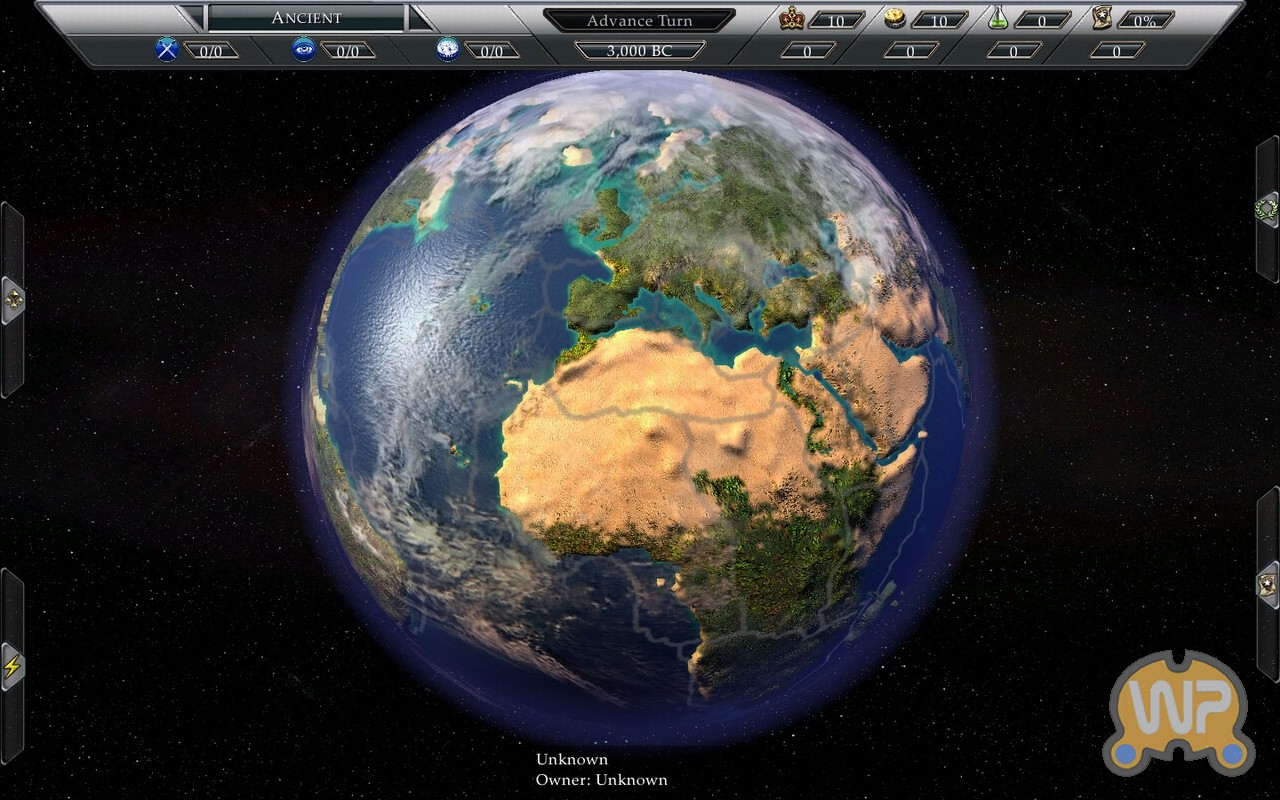This screenshot has width=1280, height=800.
Task: Click the blue globe diplomacy icon
Action: (x=448, y=49)
